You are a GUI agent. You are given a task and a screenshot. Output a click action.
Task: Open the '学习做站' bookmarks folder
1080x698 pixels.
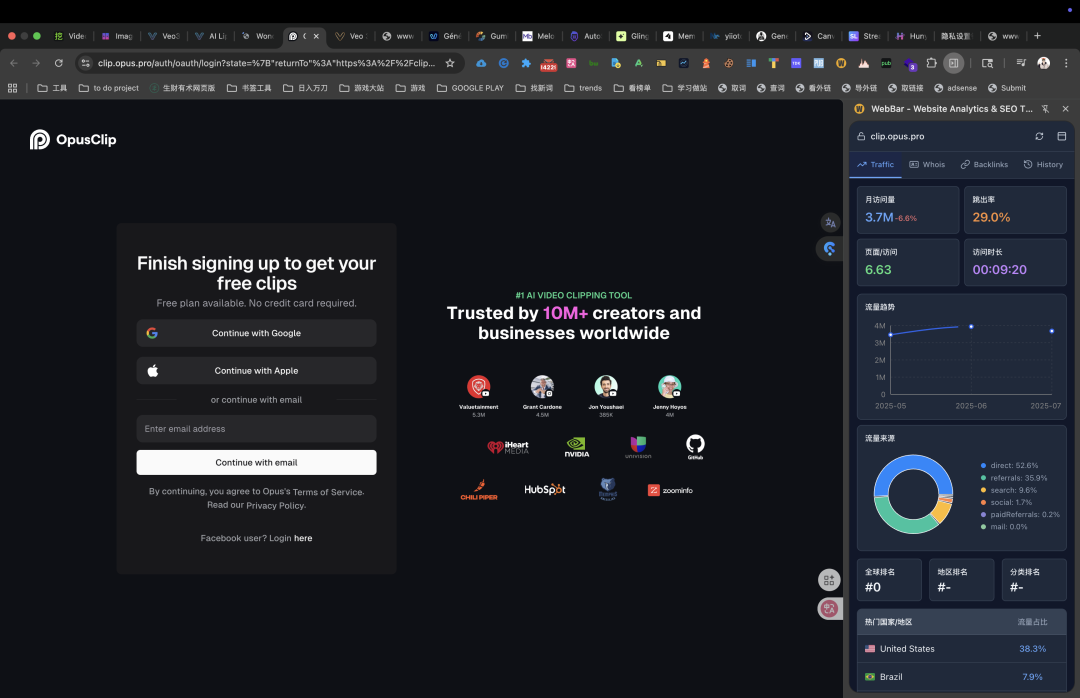coord(685,88)
